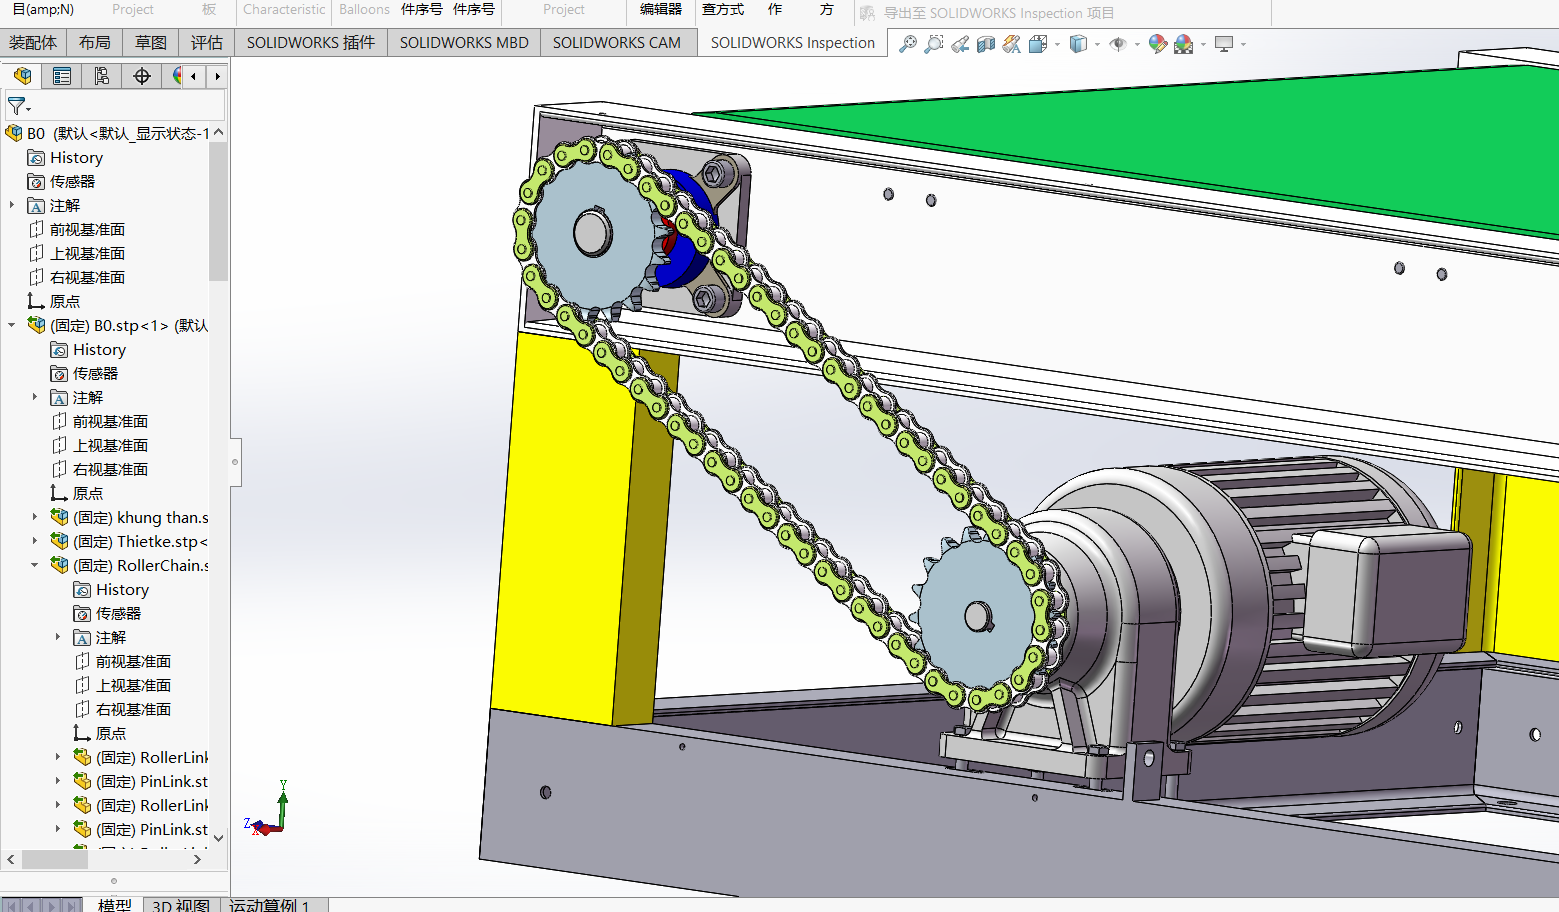Select the (固定) khung than component
1559x912 pixels.
(x=129, y=517)
